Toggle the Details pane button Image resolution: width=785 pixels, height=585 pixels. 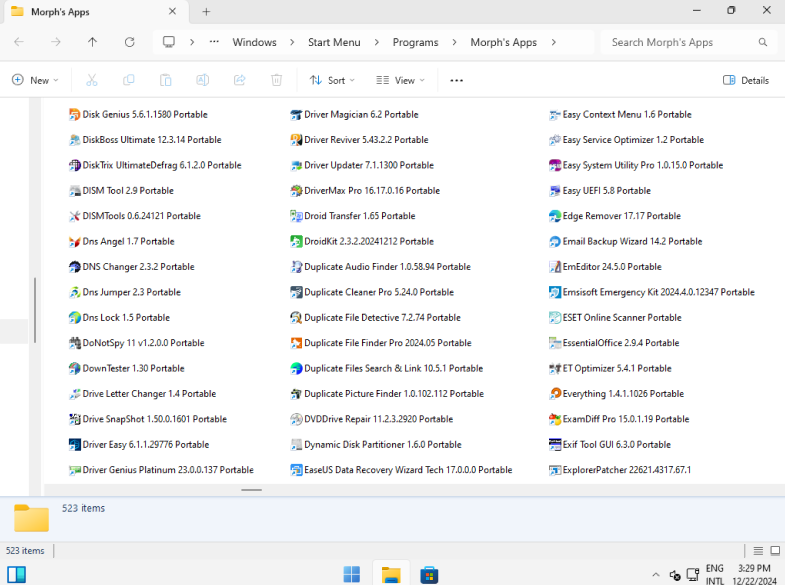[x=746, y=80]
